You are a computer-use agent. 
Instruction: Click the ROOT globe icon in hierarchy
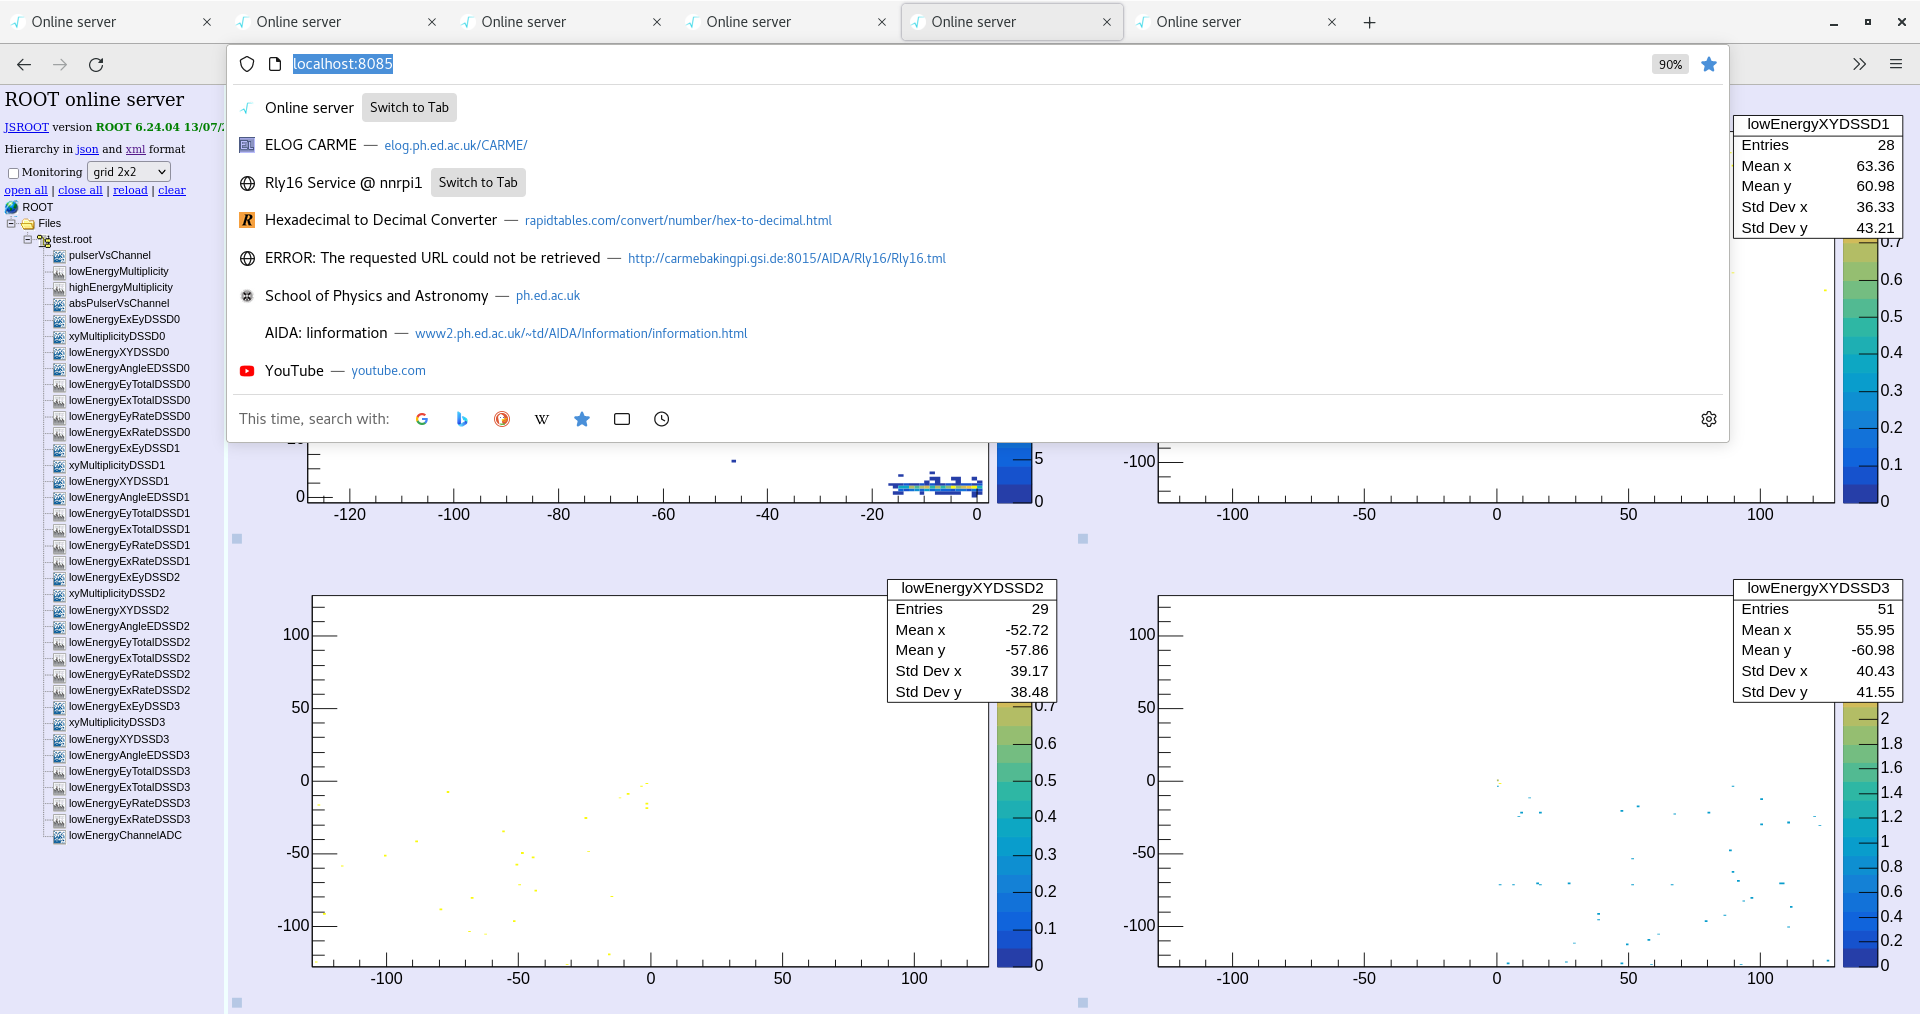11,207
